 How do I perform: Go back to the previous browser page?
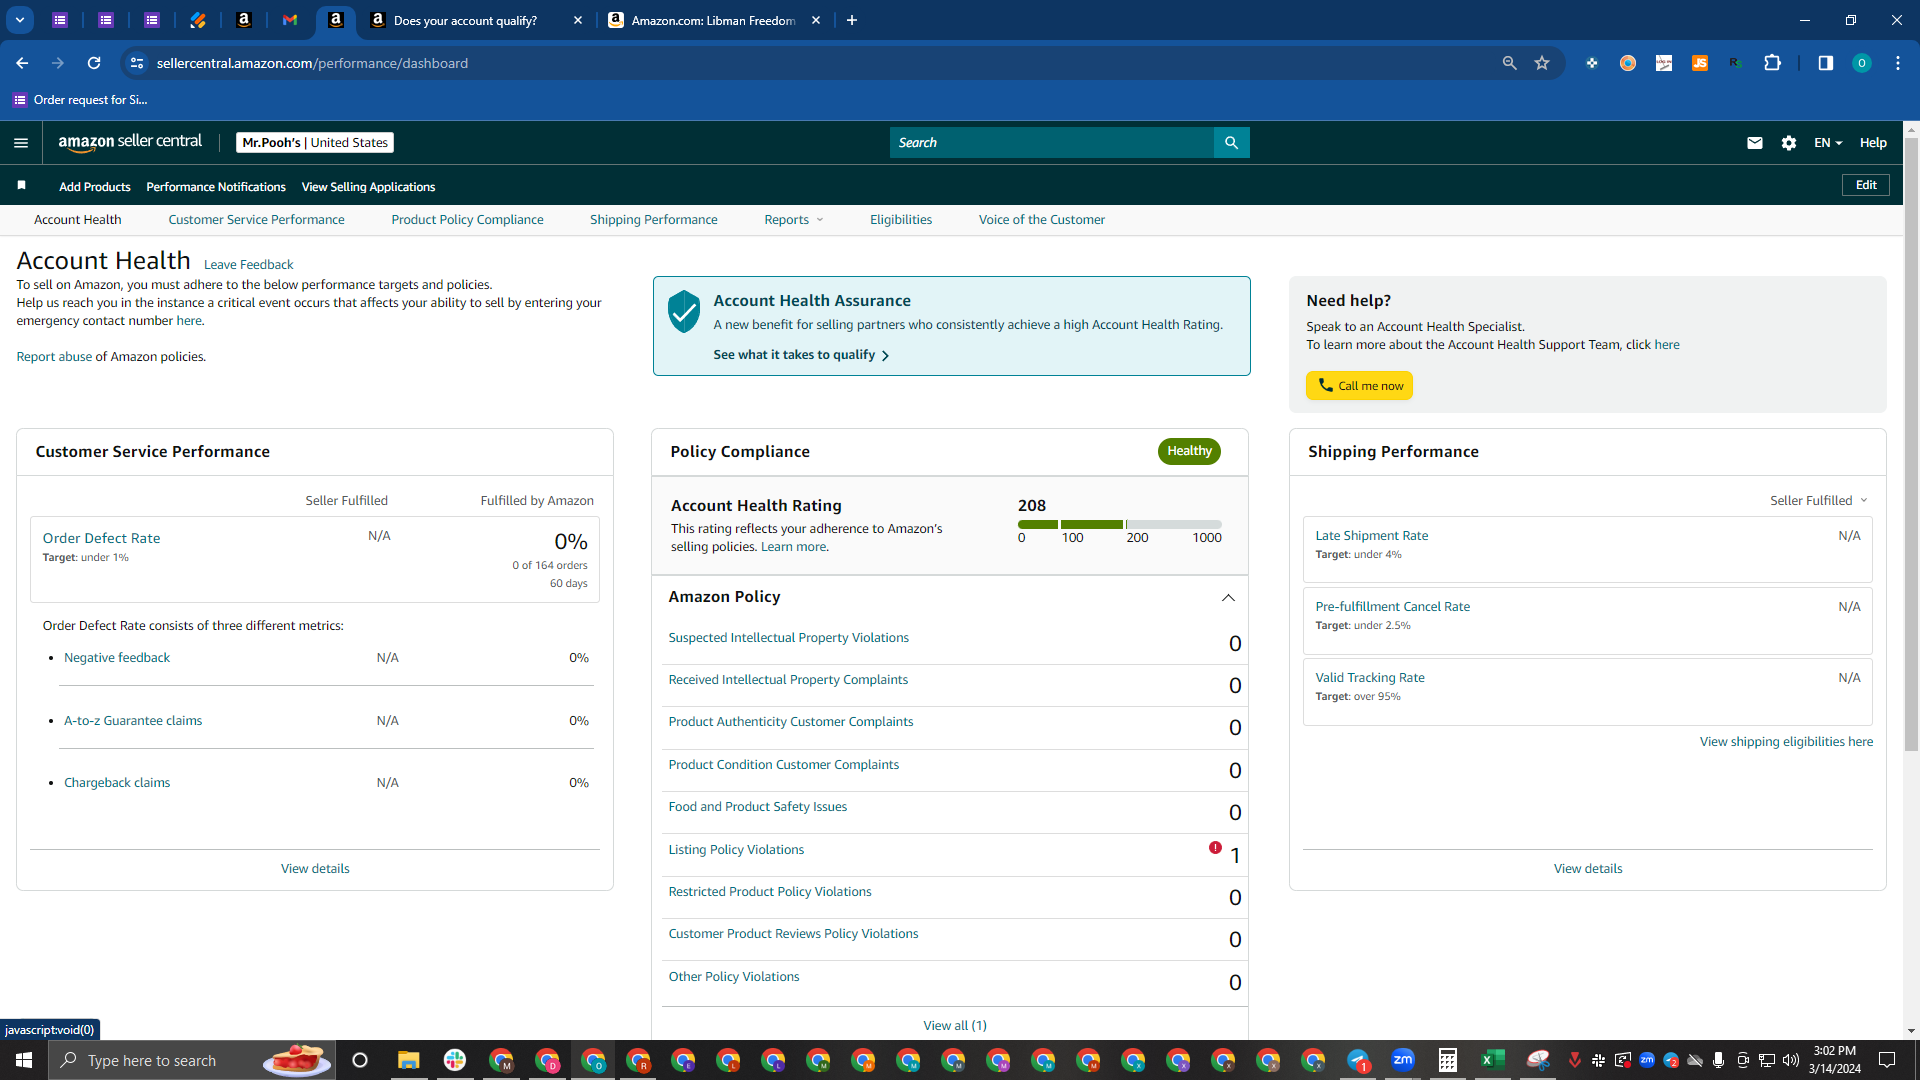click(22, 63)
